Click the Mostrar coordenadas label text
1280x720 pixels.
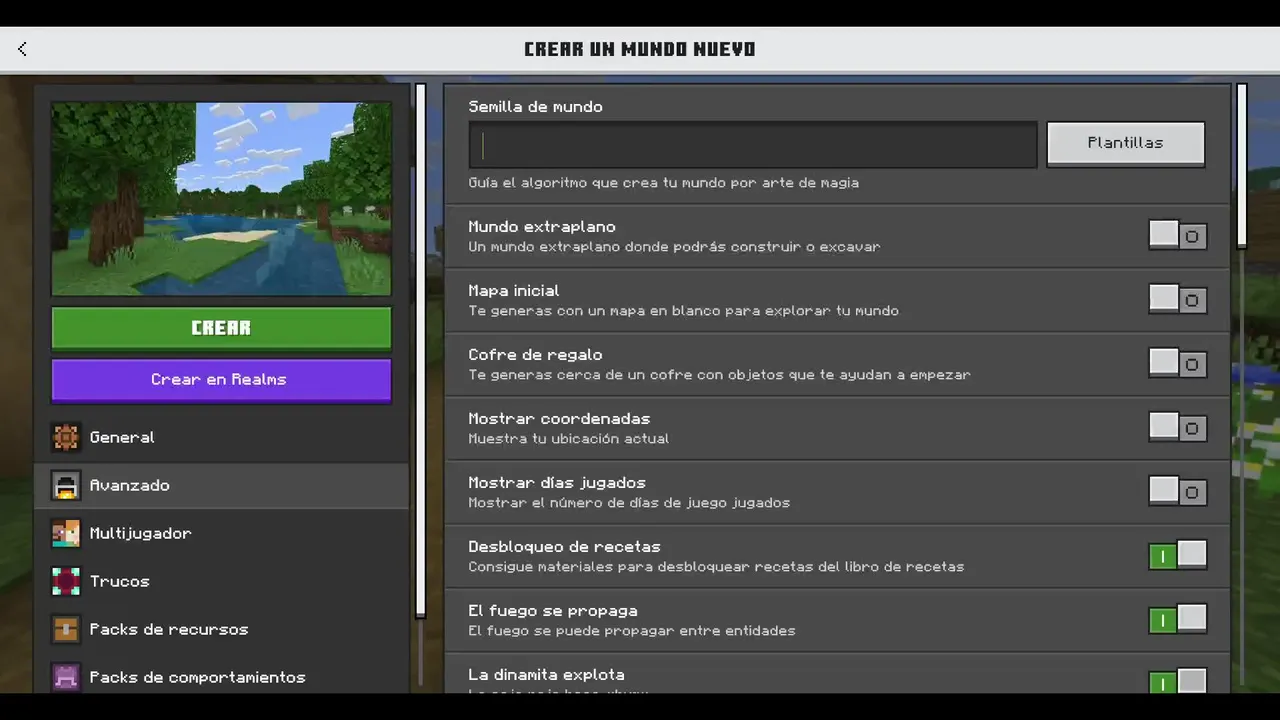pyautogui.click(x=559, y=419)
